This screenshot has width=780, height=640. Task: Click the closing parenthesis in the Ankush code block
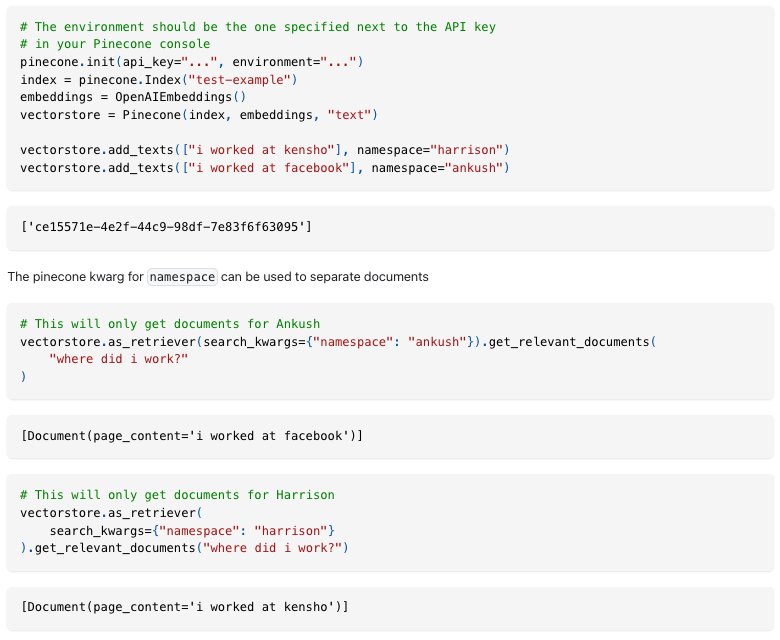click(x=23, y=376)
